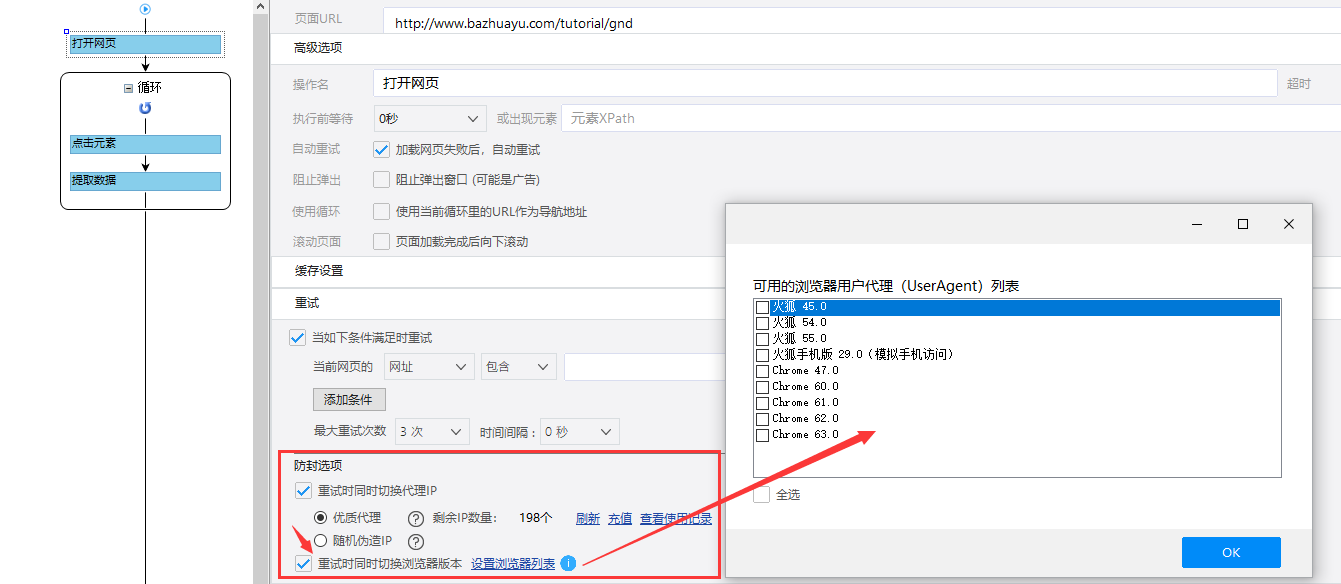
Task: Open the 设置浏览器列表 link
Action: click(x=513, y=564)
